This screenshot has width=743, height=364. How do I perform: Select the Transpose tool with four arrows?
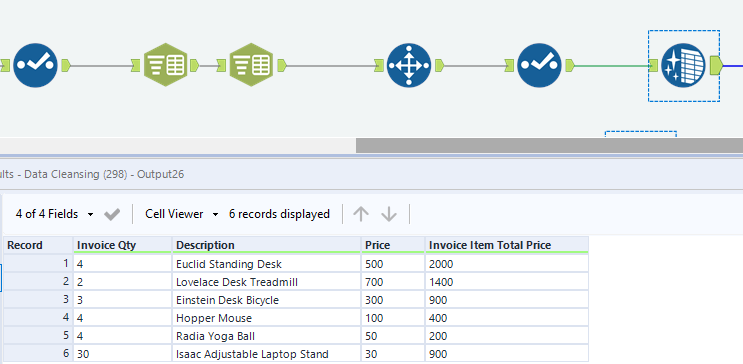click(x=409, y=65)
